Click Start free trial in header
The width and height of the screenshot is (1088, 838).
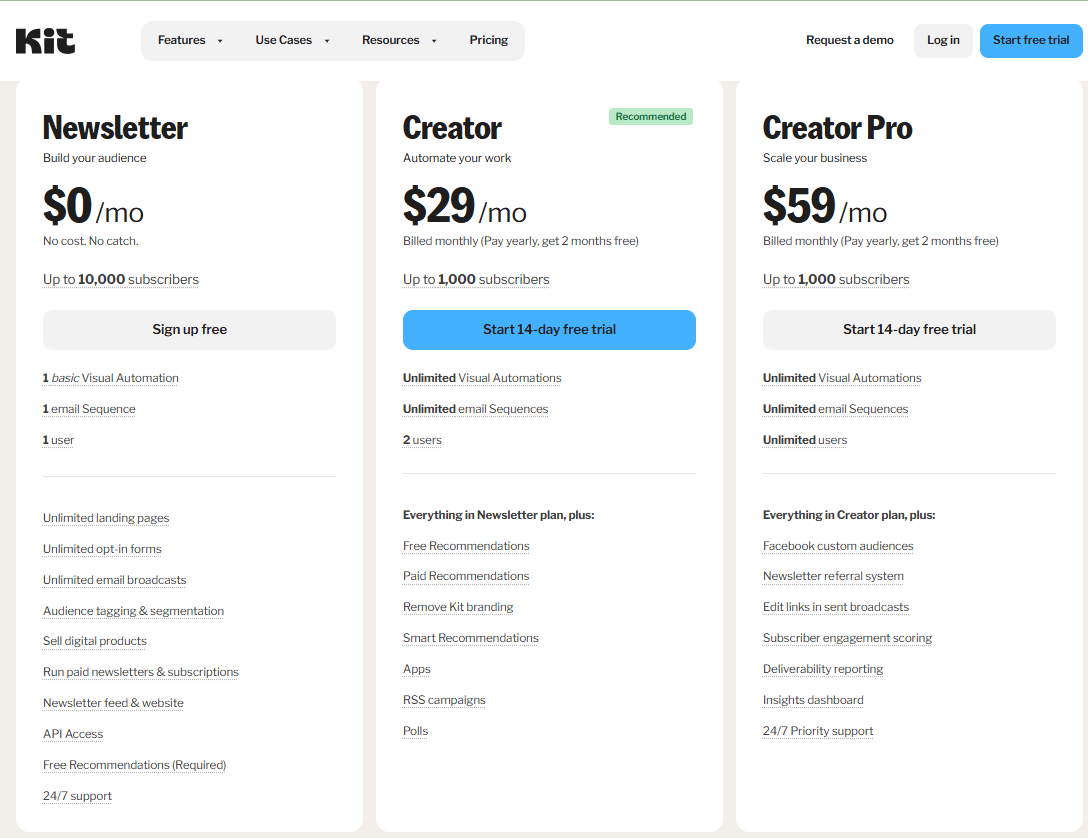(1030, 40)
